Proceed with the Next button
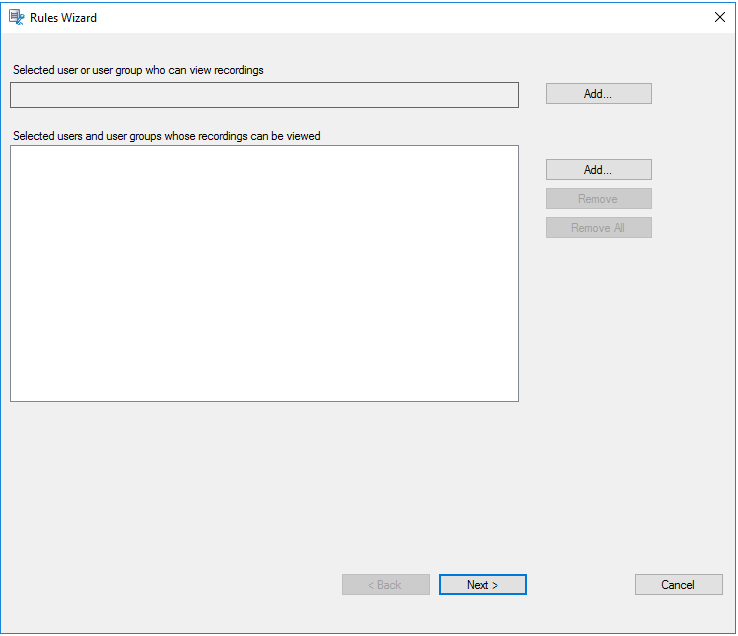 point(482,585)
